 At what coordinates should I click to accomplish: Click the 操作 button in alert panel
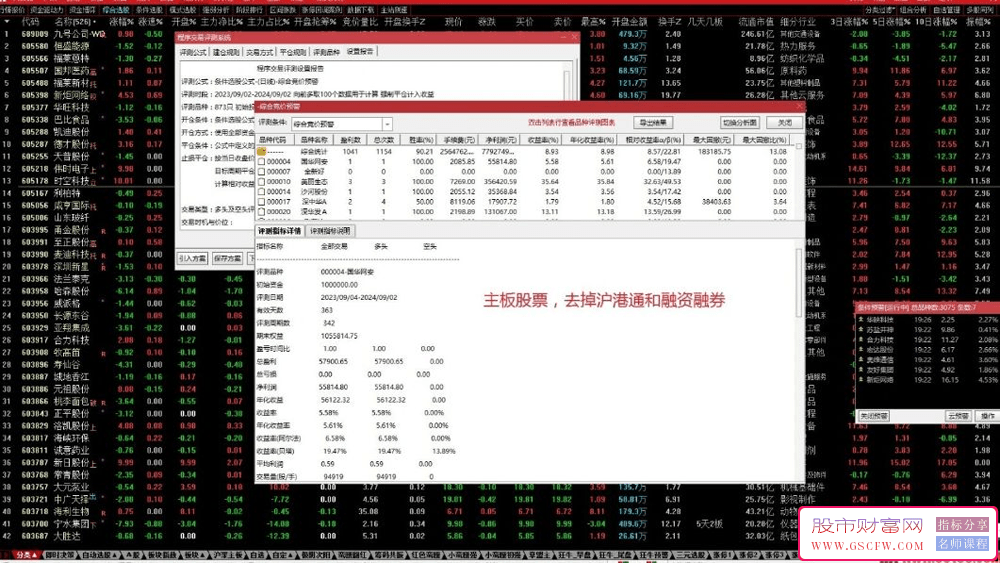[987, 416]
